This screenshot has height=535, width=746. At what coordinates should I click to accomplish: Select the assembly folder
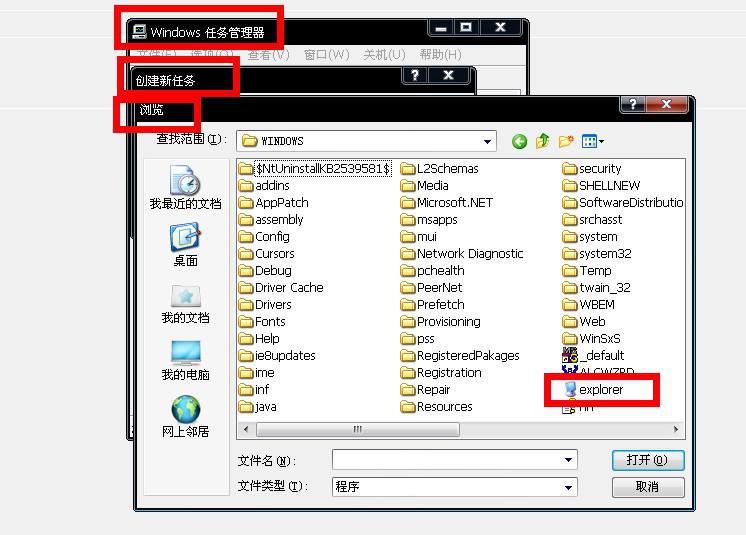(x=271, y=220)
